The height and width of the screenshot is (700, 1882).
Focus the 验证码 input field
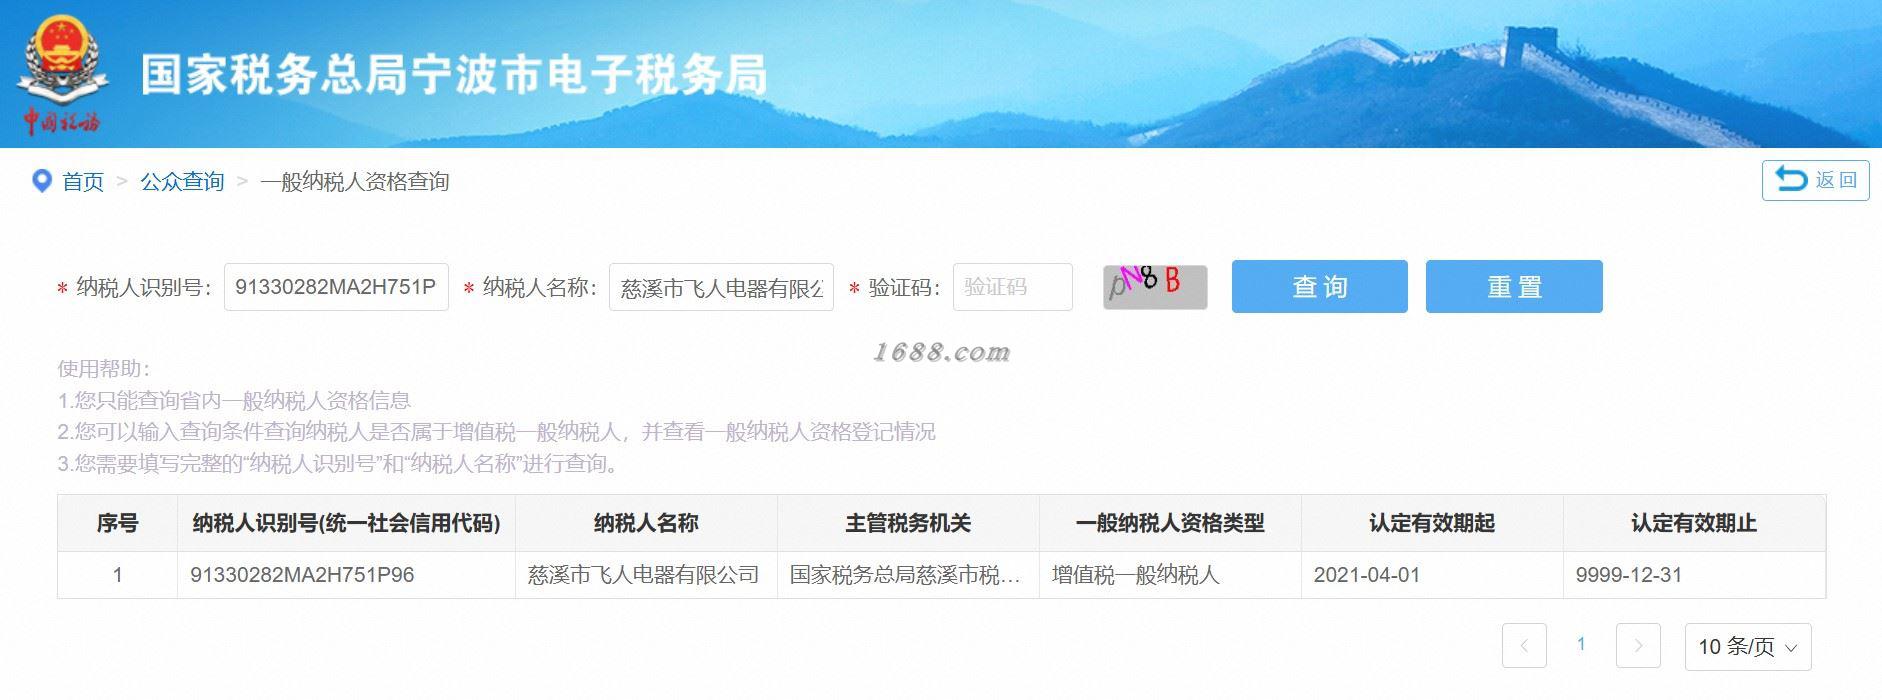pos(1013,287)
